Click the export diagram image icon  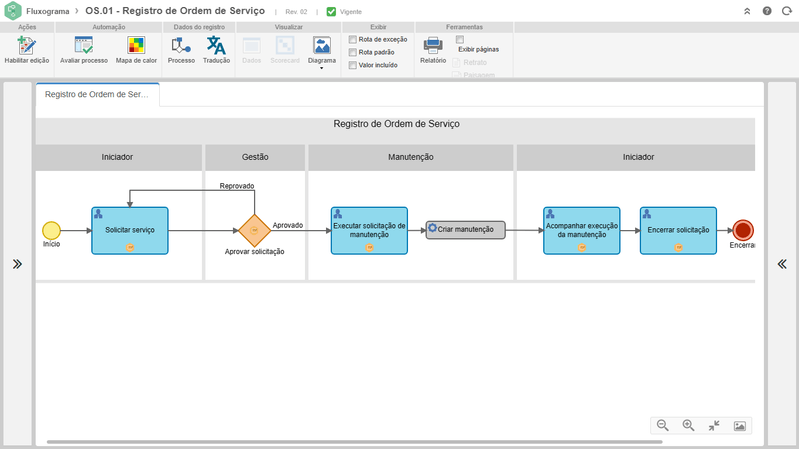click(x=739, y=426)
